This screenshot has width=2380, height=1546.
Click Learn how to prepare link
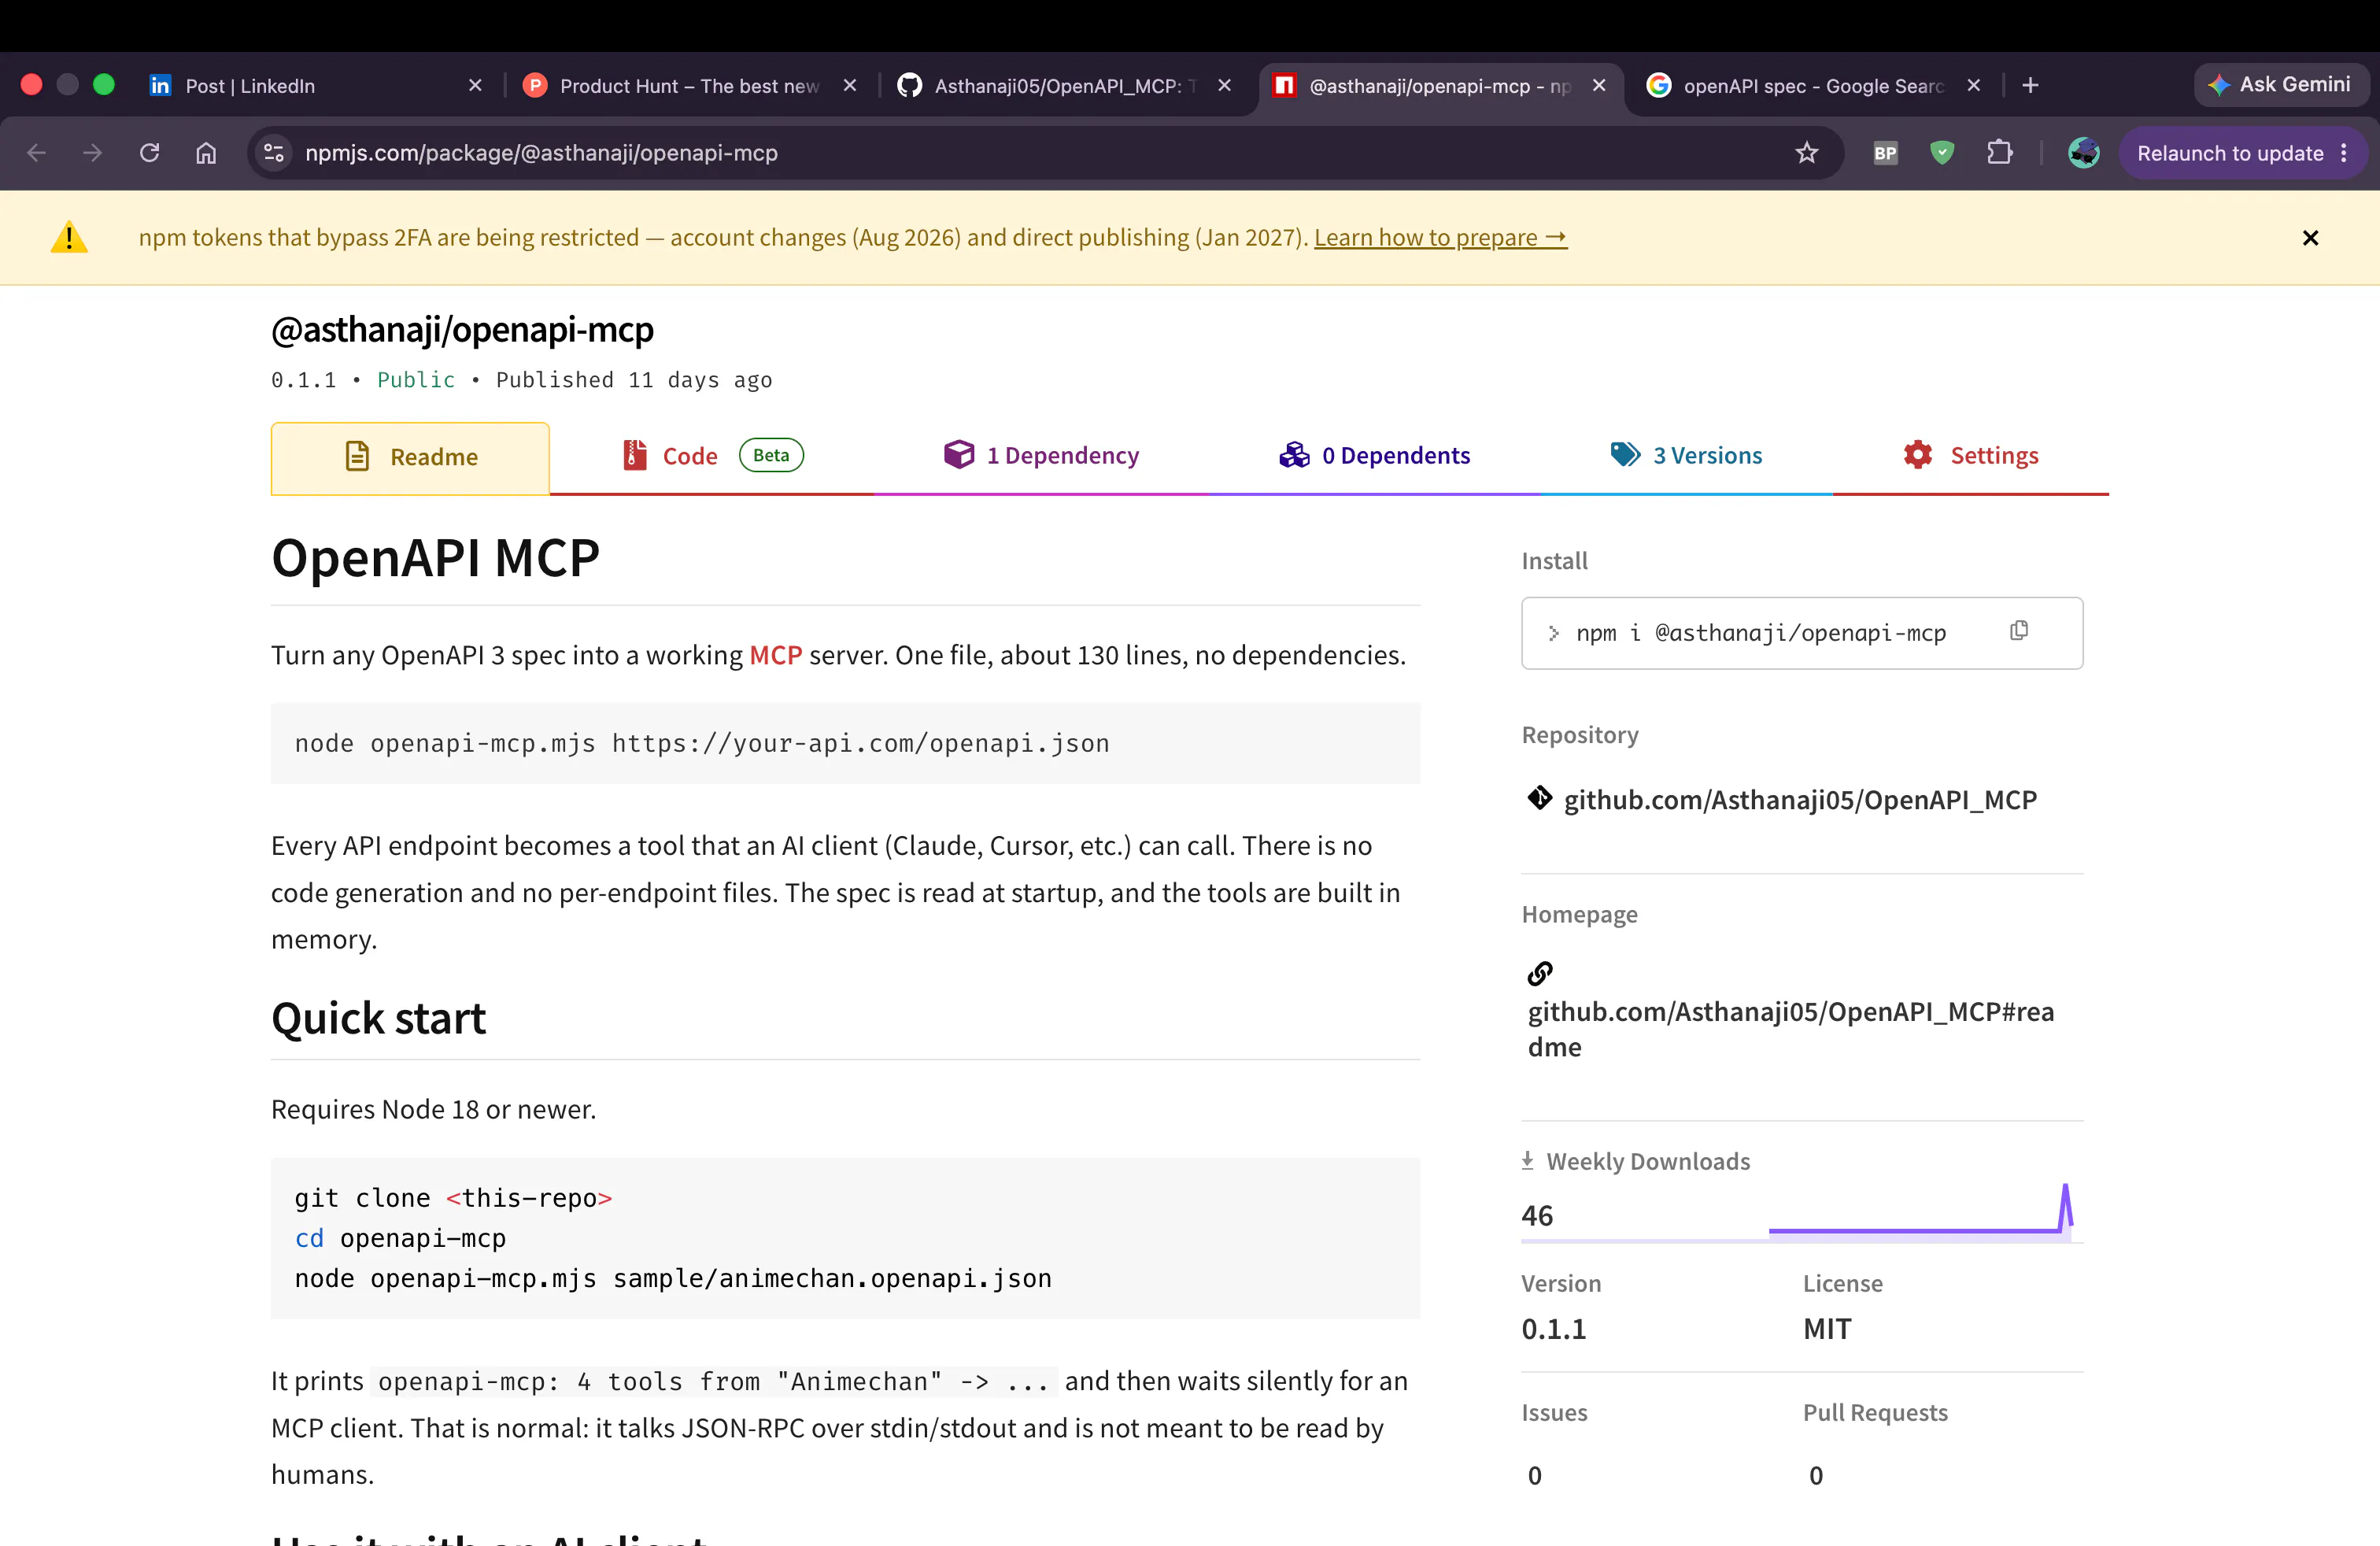coord(1440,238)
